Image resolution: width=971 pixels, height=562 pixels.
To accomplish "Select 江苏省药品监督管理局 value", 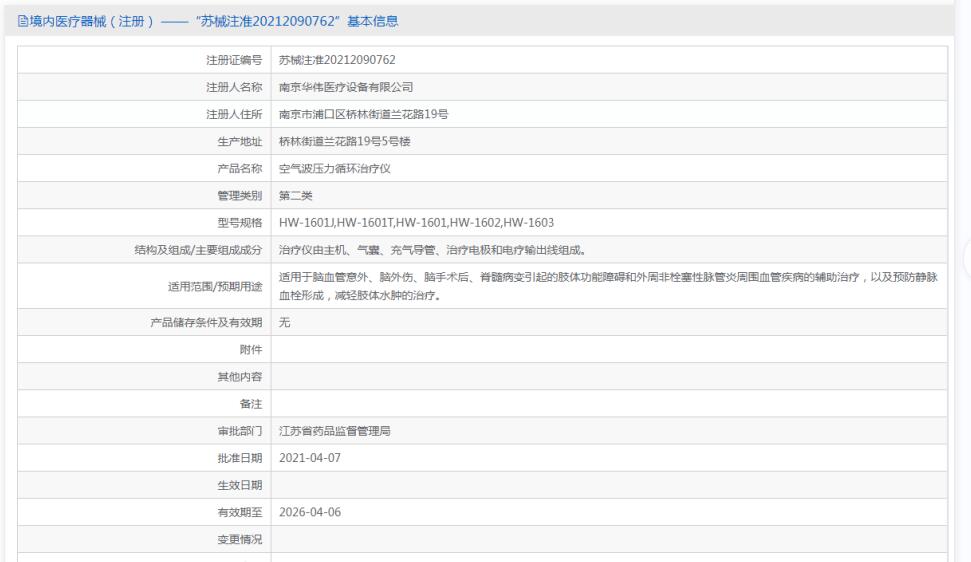I will point(334,431).
